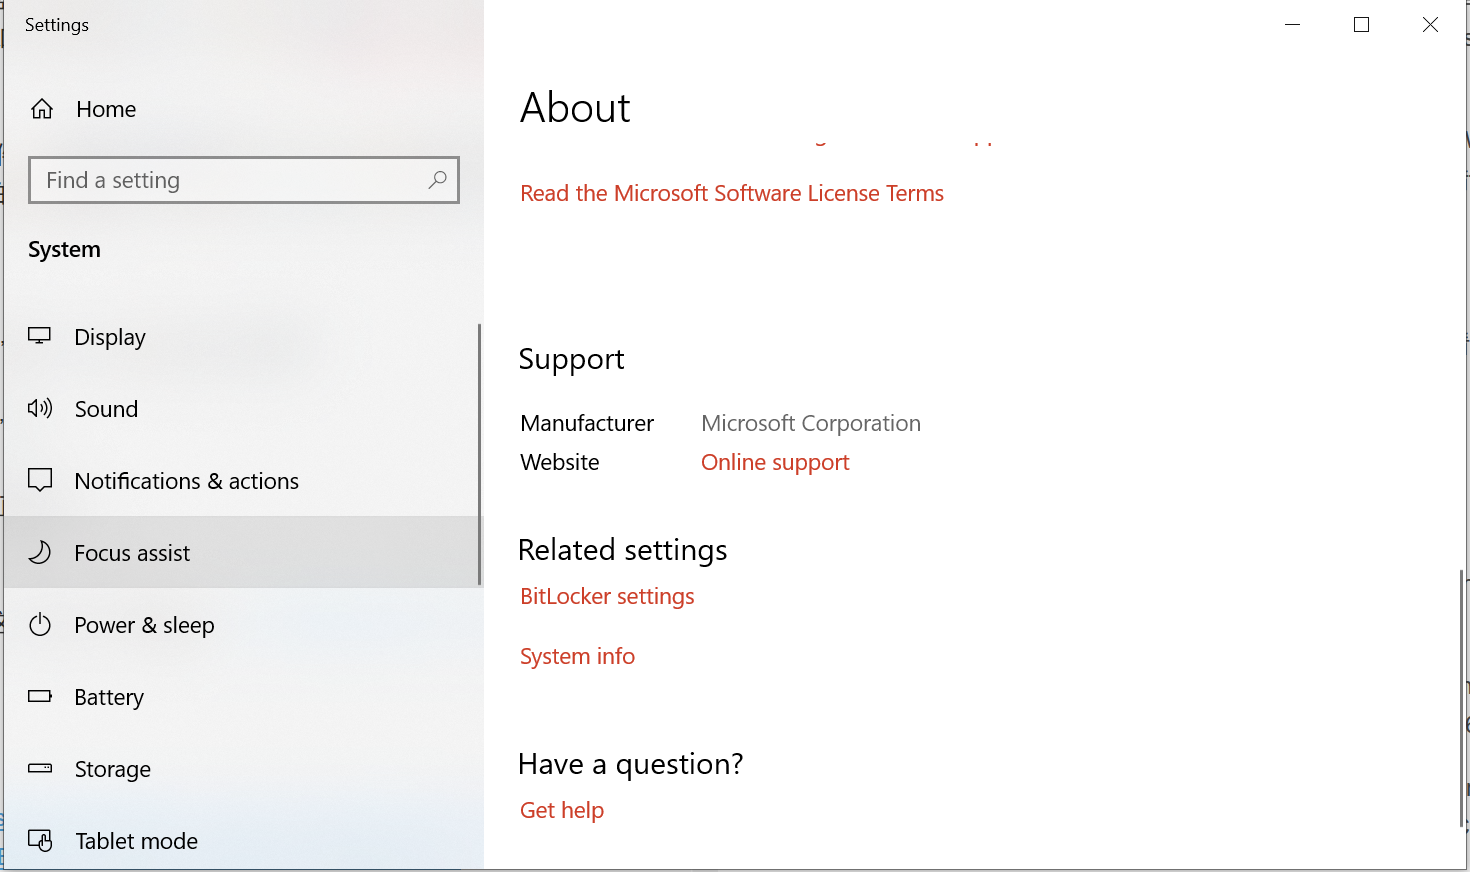Open Battery settings

coord(242,697)
